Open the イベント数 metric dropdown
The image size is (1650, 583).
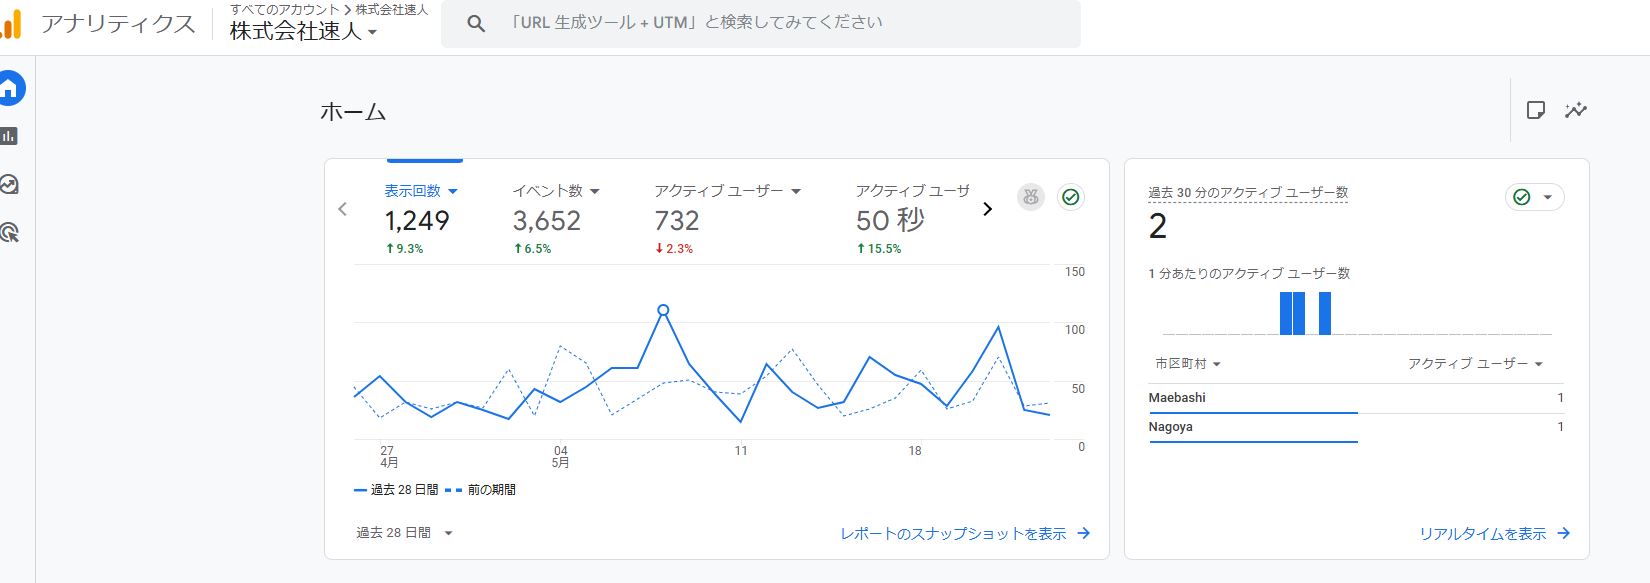[556, 191]
